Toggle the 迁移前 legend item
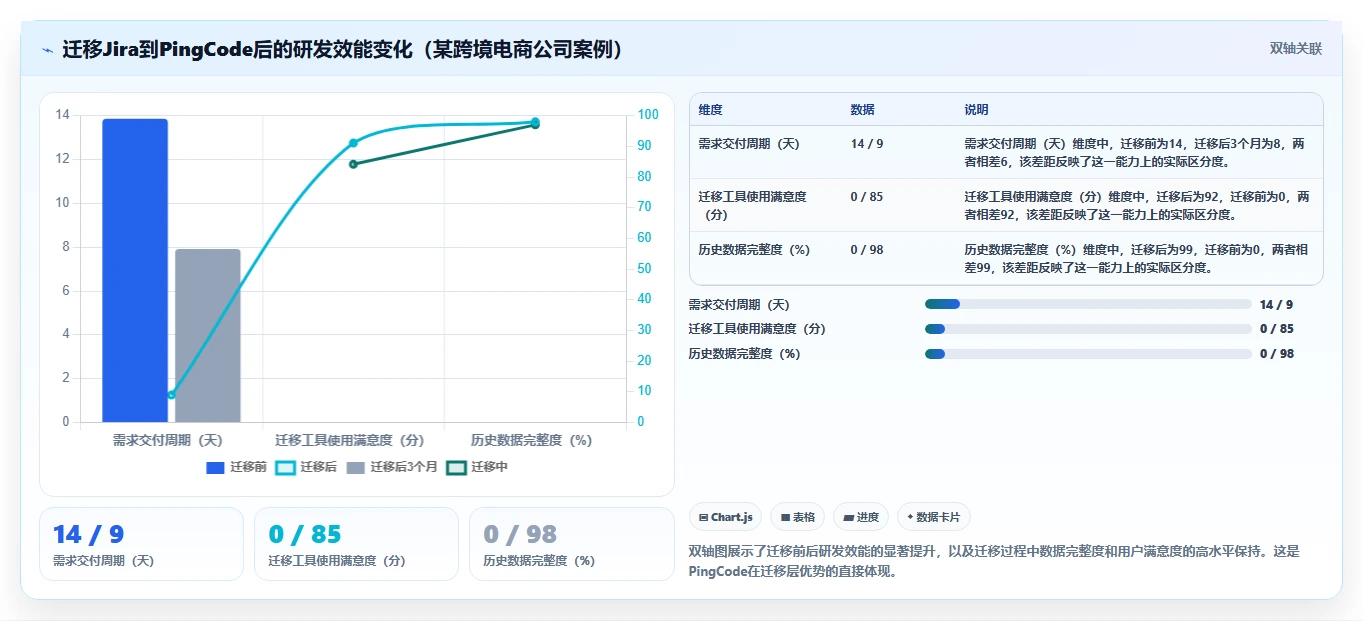This screenshot has height=621, width=1363. click(236, 467)
